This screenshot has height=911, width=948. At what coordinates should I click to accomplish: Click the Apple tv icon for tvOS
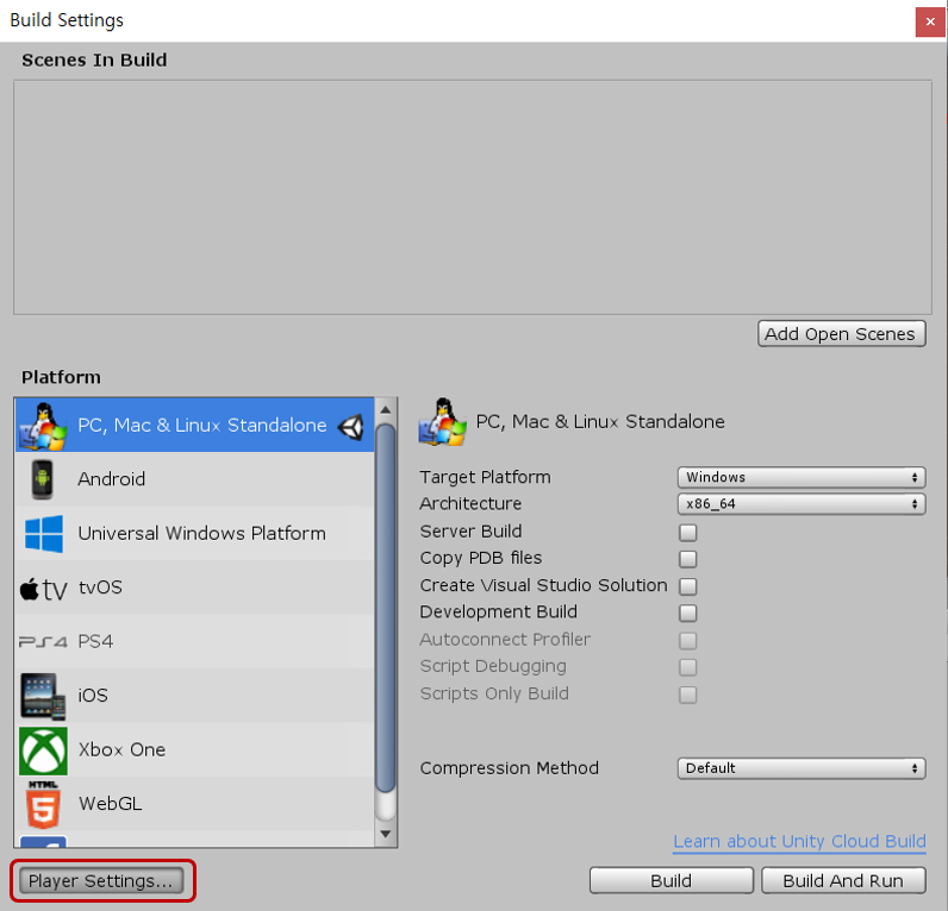pyautogui.click(x=43, y=588)
